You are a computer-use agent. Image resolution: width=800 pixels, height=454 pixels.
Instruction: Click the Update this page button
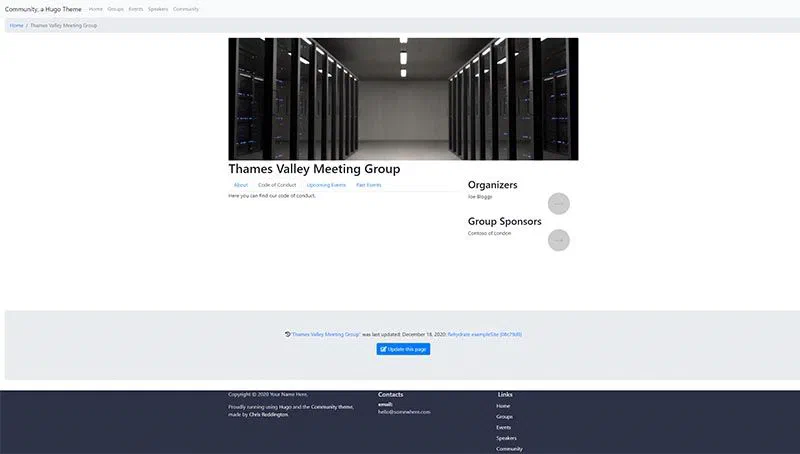[x=403, y=349]
